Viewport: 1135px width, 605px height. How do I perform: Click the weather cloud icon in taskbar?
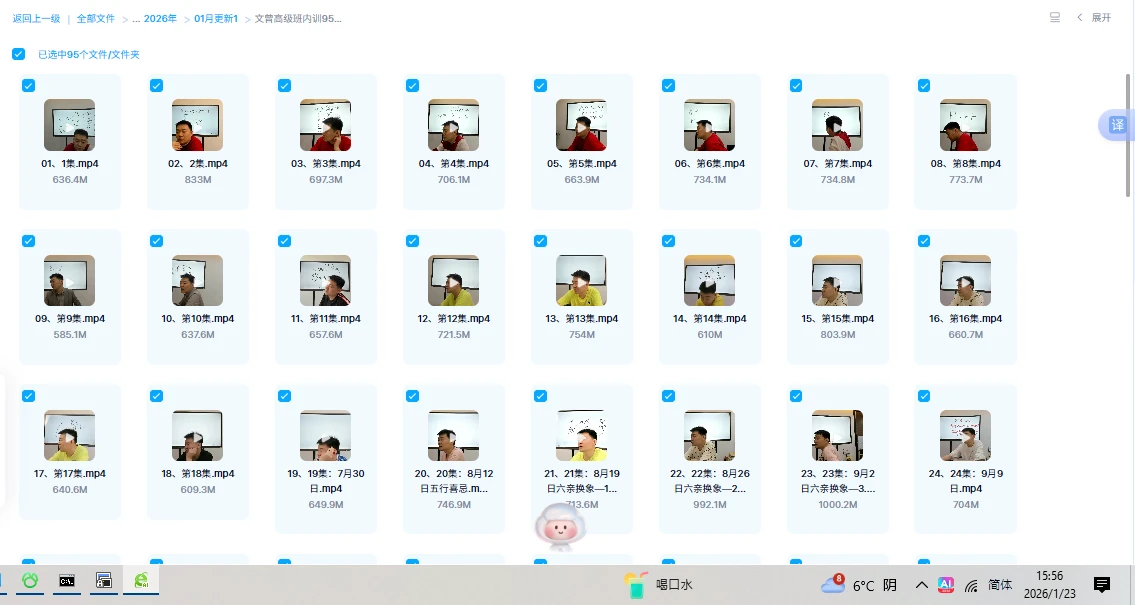click(x=832, y=585)
